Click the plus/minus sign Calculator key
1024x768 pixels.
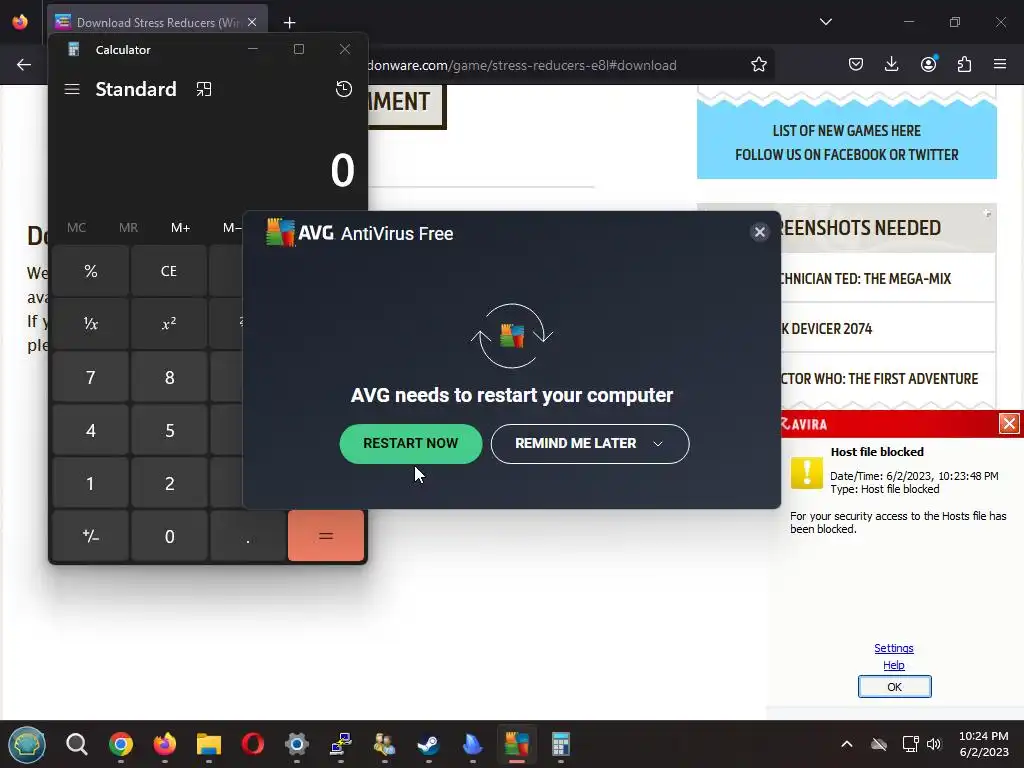[x=91, y=536]
